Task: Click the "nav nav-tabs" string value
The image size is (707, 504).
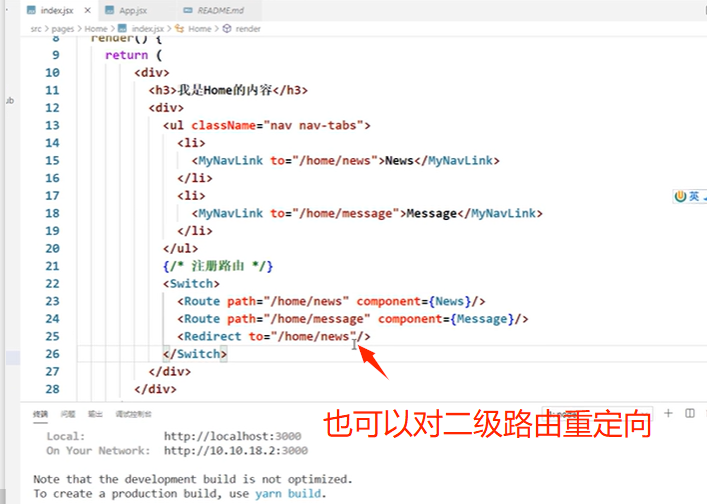Action: [x=313, y=125]
